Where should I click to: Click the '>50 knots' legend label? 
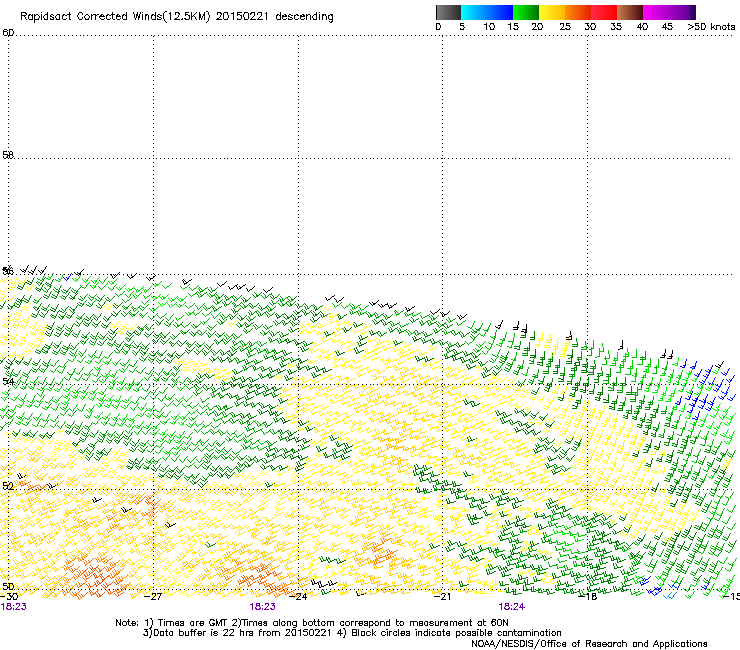pos(711,27)
